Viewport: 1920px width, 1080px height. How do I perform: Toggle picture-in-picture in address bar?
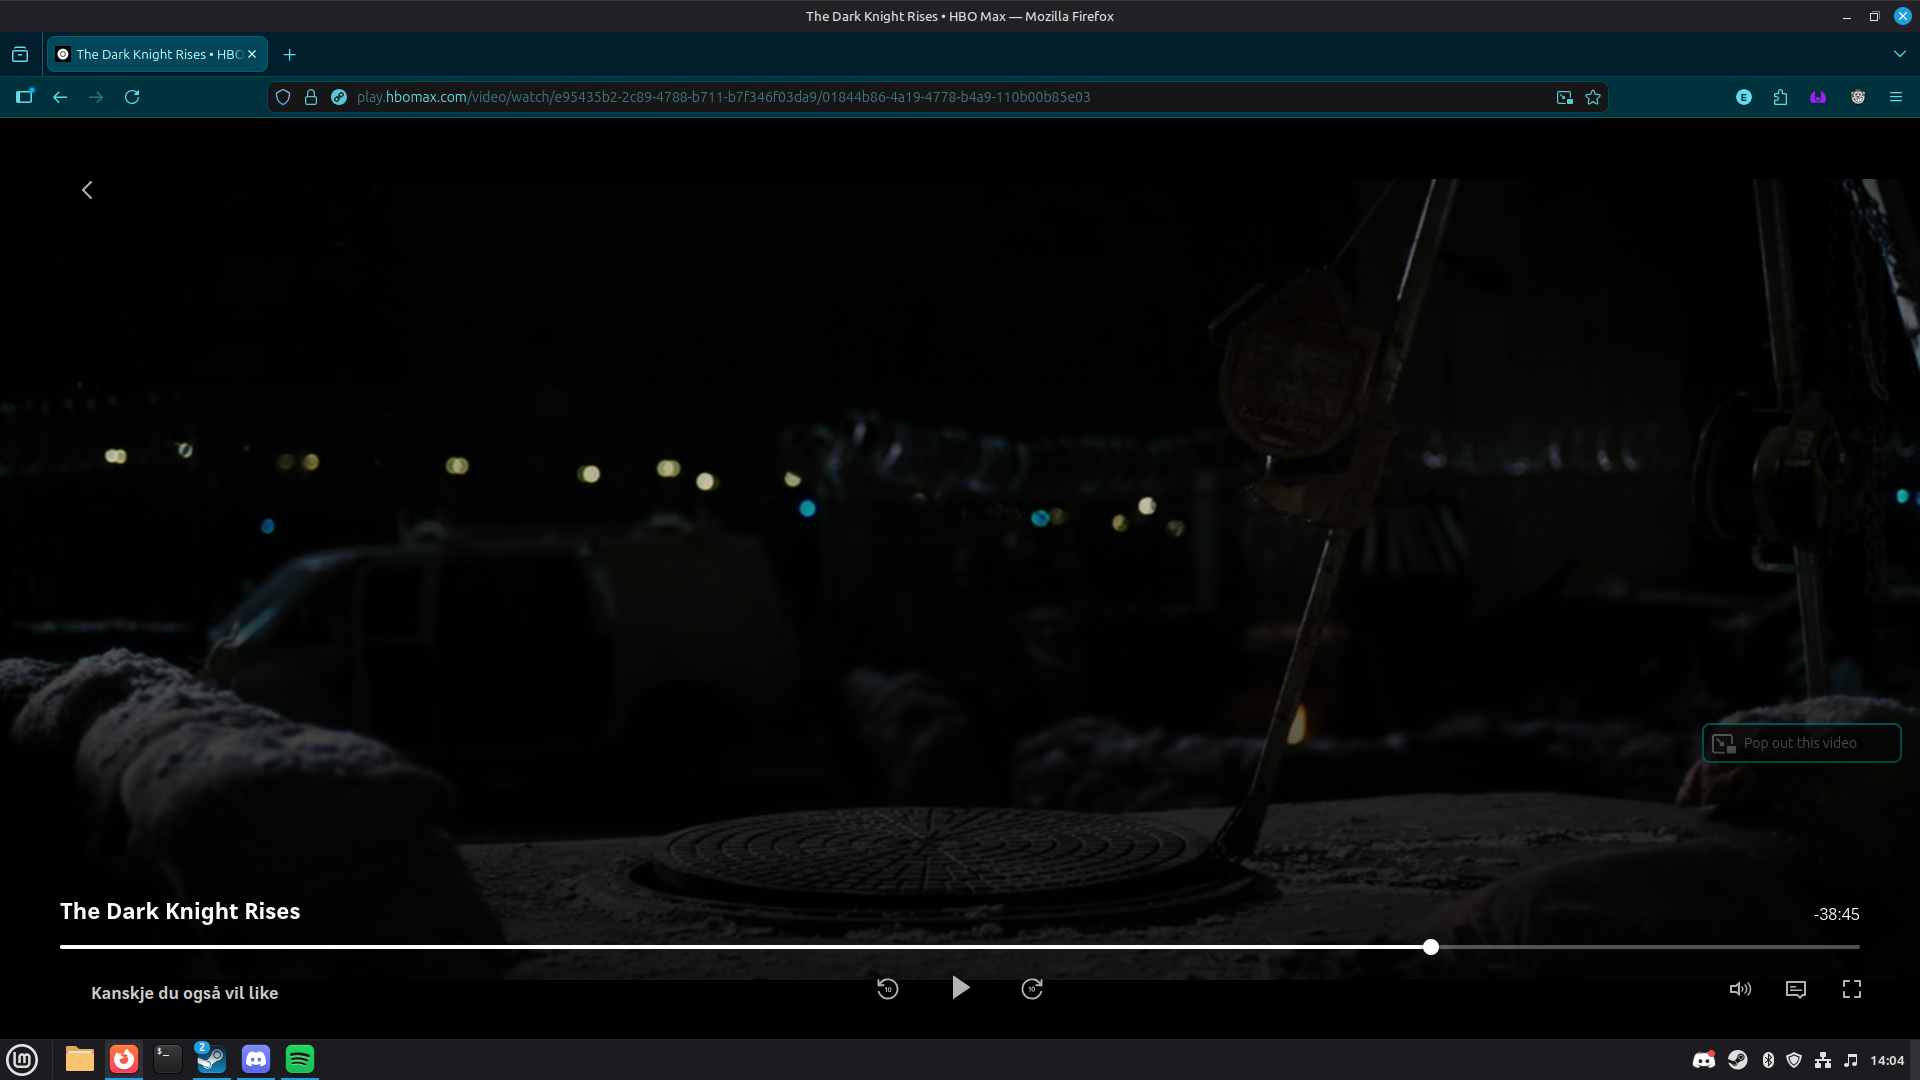1564,97
